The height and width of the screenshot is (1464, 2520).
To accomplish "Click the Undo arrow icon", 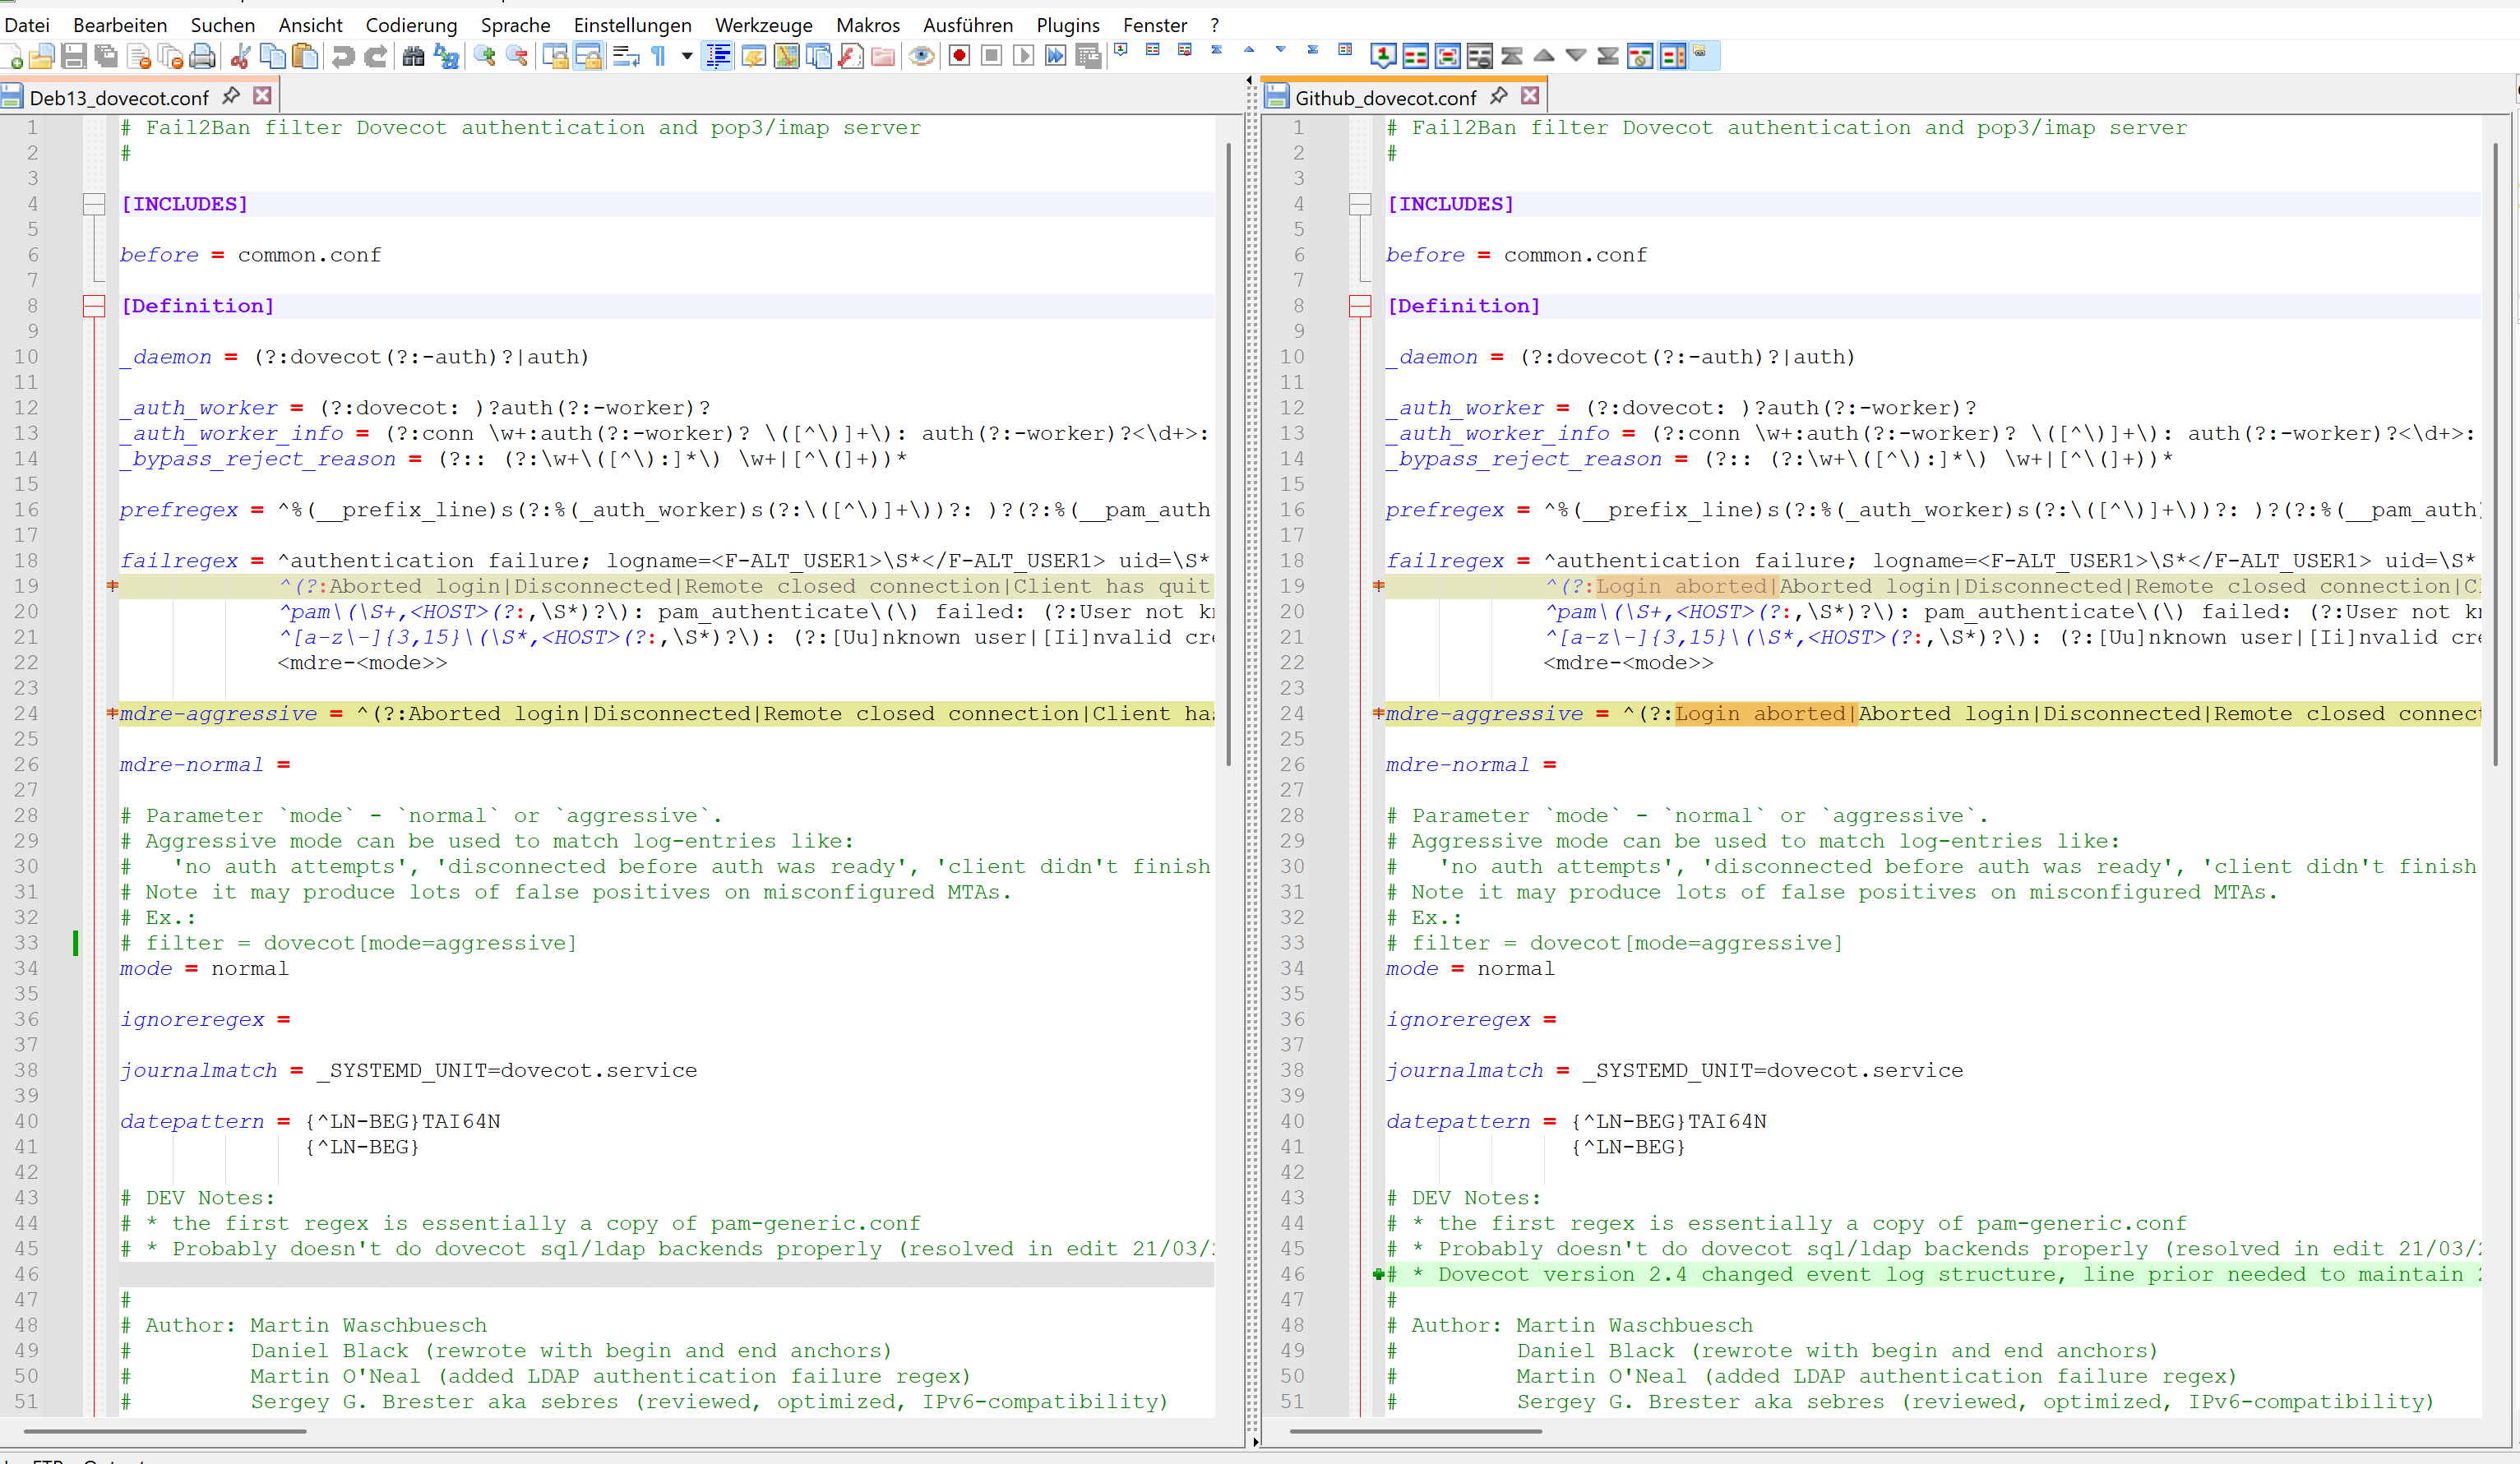I will (343, 56).
